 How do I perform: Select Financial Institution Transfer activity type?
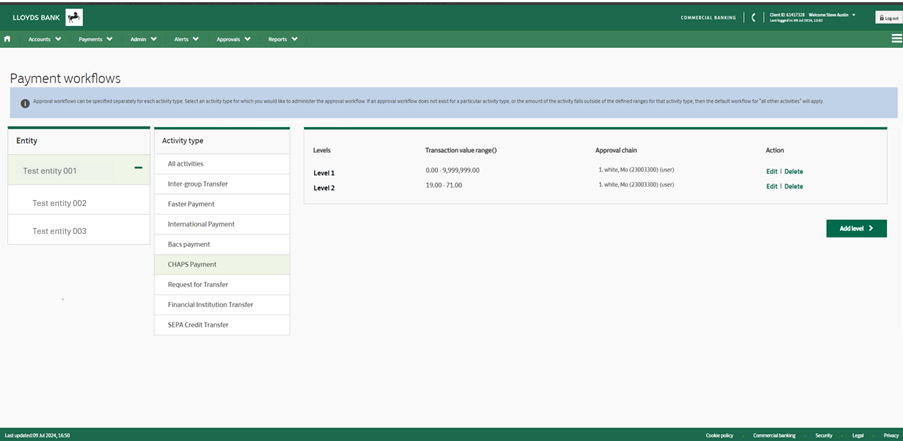(x=222, y=305)
